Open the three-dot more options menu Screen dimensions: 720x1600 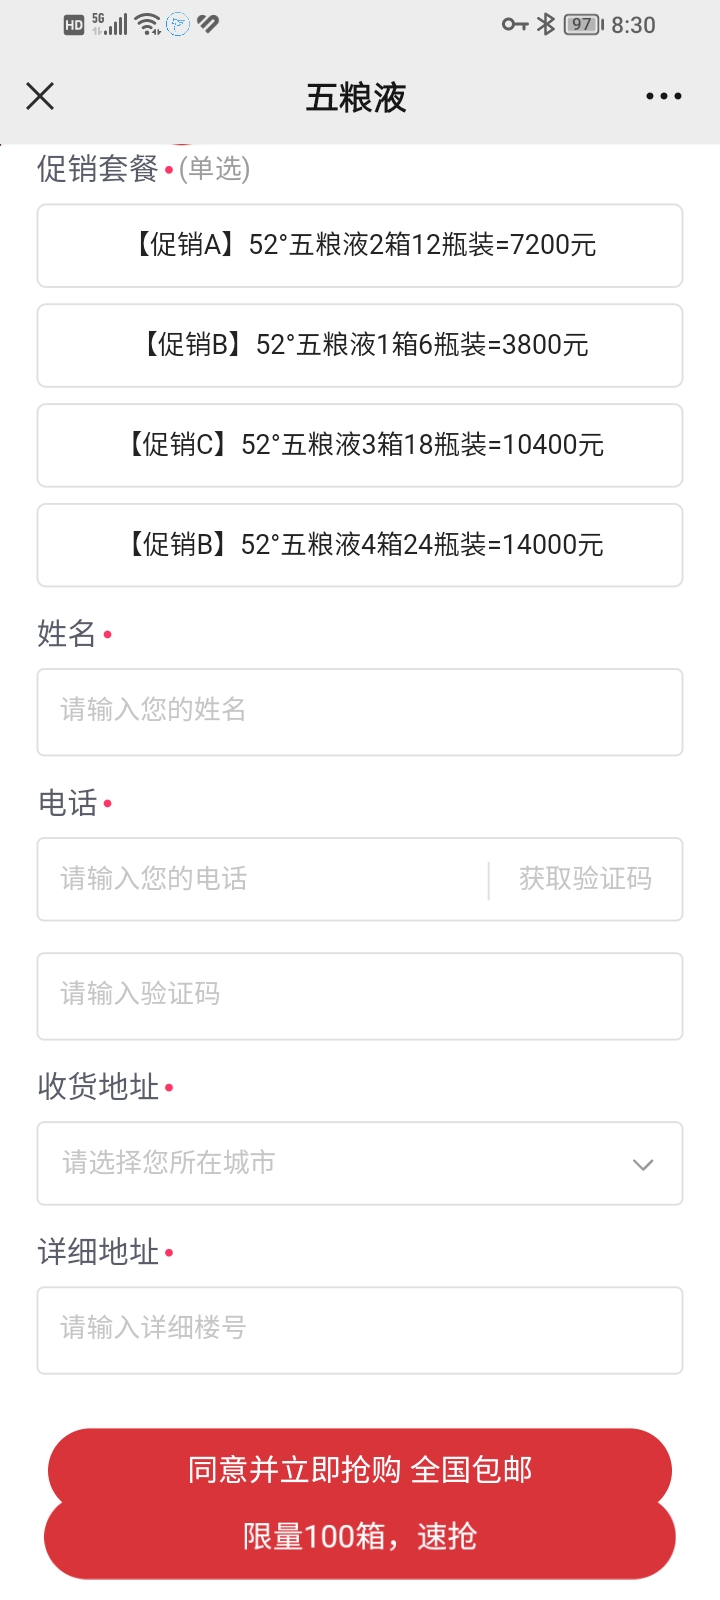click(663, 96)
